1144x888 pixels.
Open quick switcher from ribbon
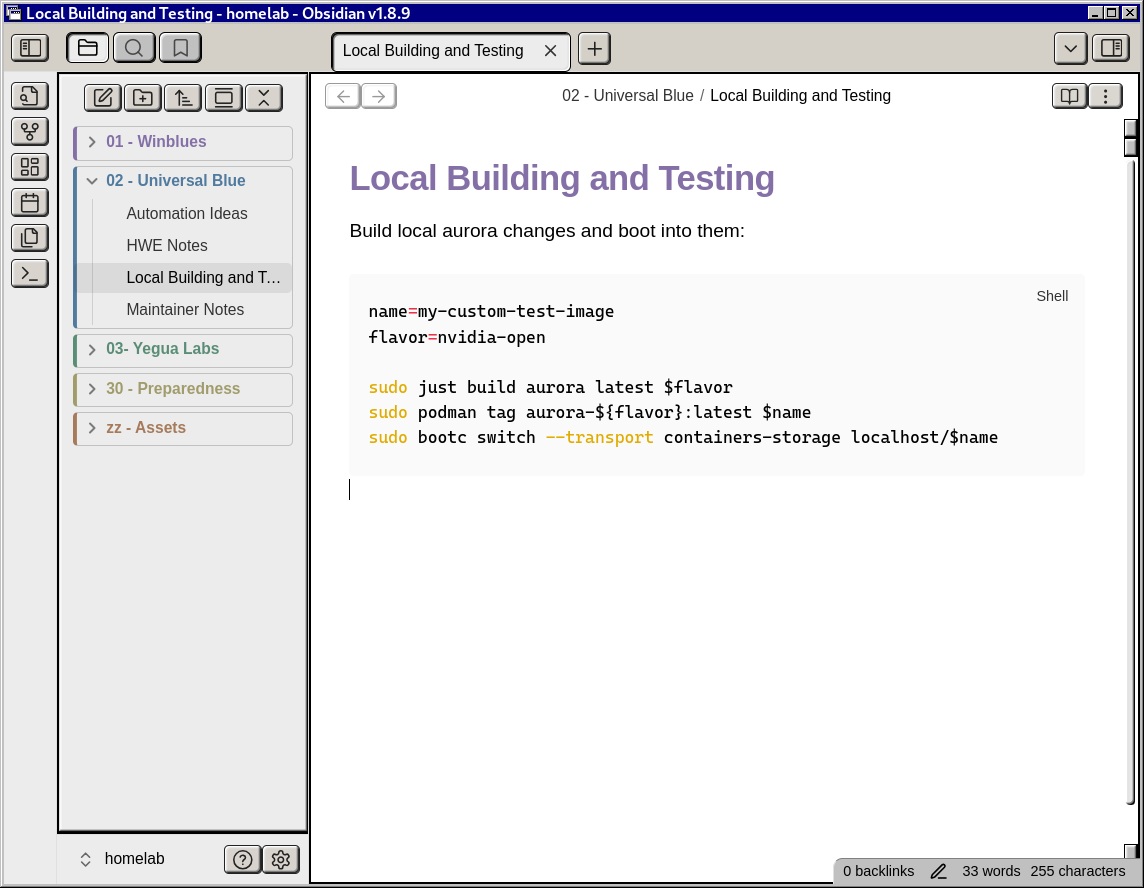point(30,96)
